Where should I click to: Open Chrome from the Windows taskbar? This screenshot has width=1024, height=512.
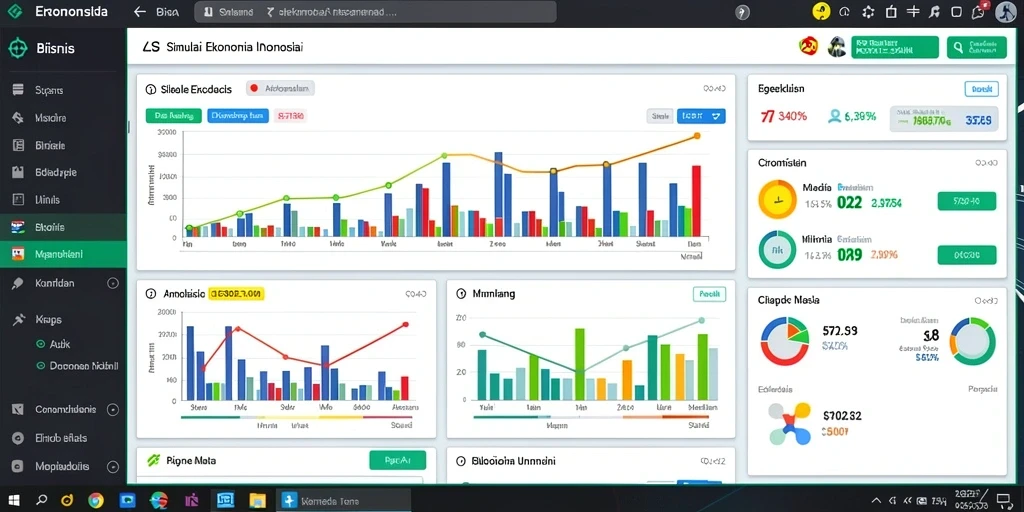coord(96,500)
